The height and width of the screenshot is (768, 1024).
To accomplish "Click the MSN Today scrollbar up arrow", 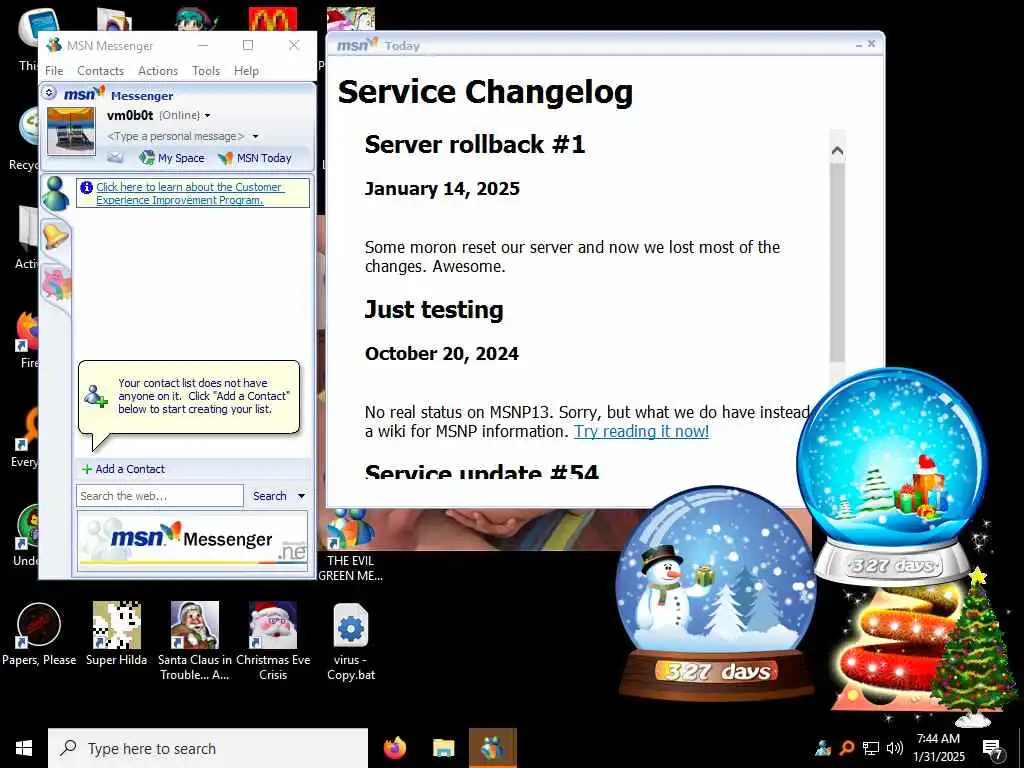I will [837, 151].
